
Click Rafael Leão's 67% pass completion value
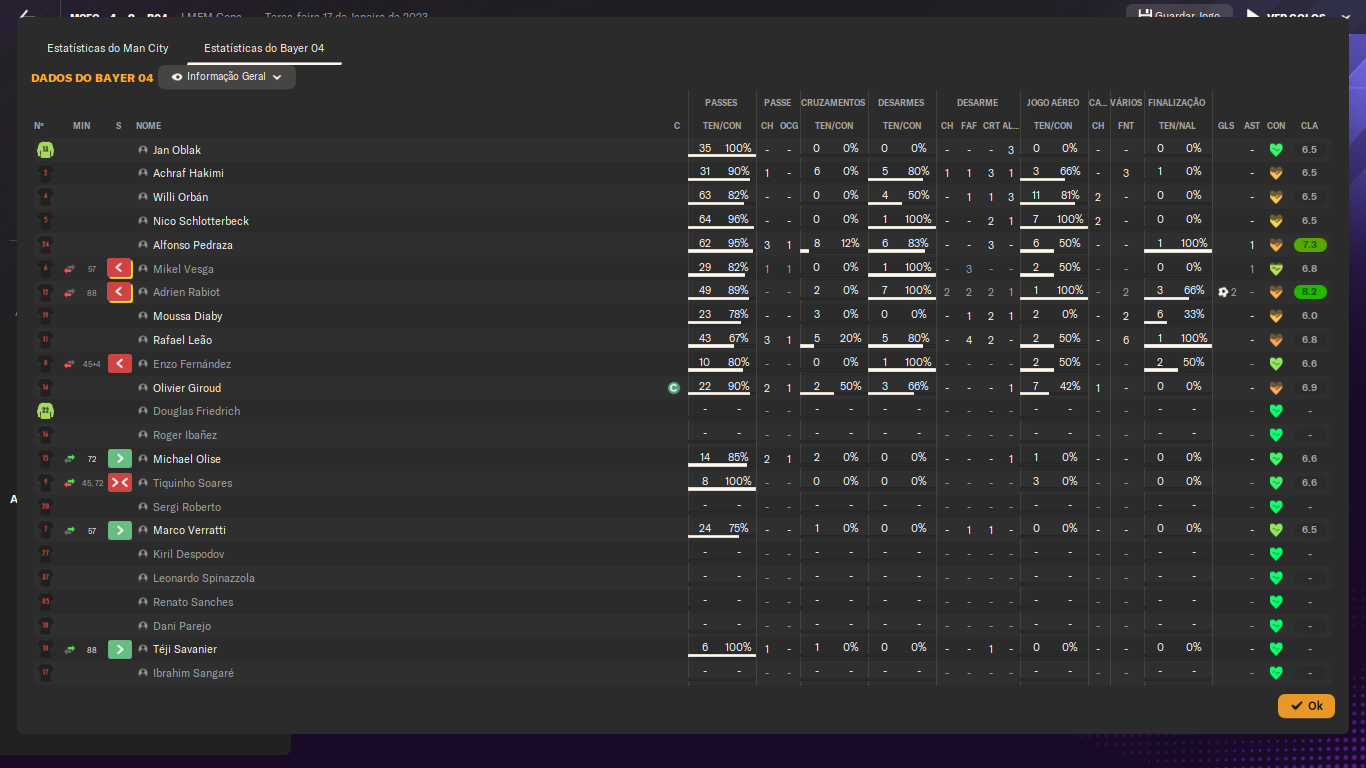click(738, 338)
